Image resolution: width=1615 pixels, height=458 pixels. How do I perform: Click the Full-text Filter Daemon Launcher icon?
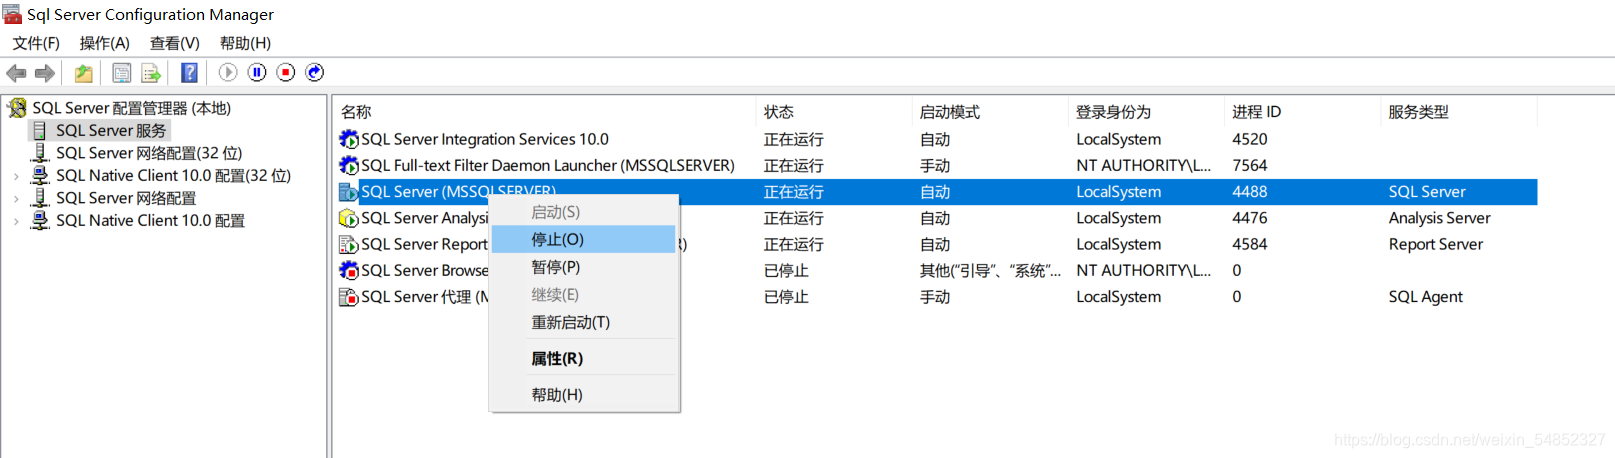tap(348, 165)
